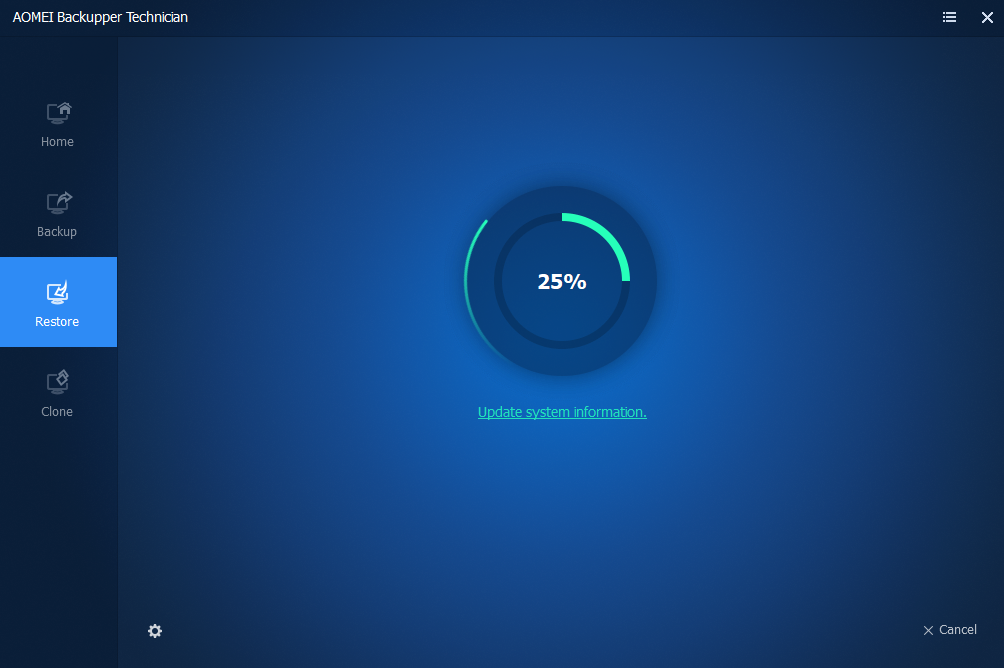Go to the Clone section
1004x668 pixels.
(58, 395)
